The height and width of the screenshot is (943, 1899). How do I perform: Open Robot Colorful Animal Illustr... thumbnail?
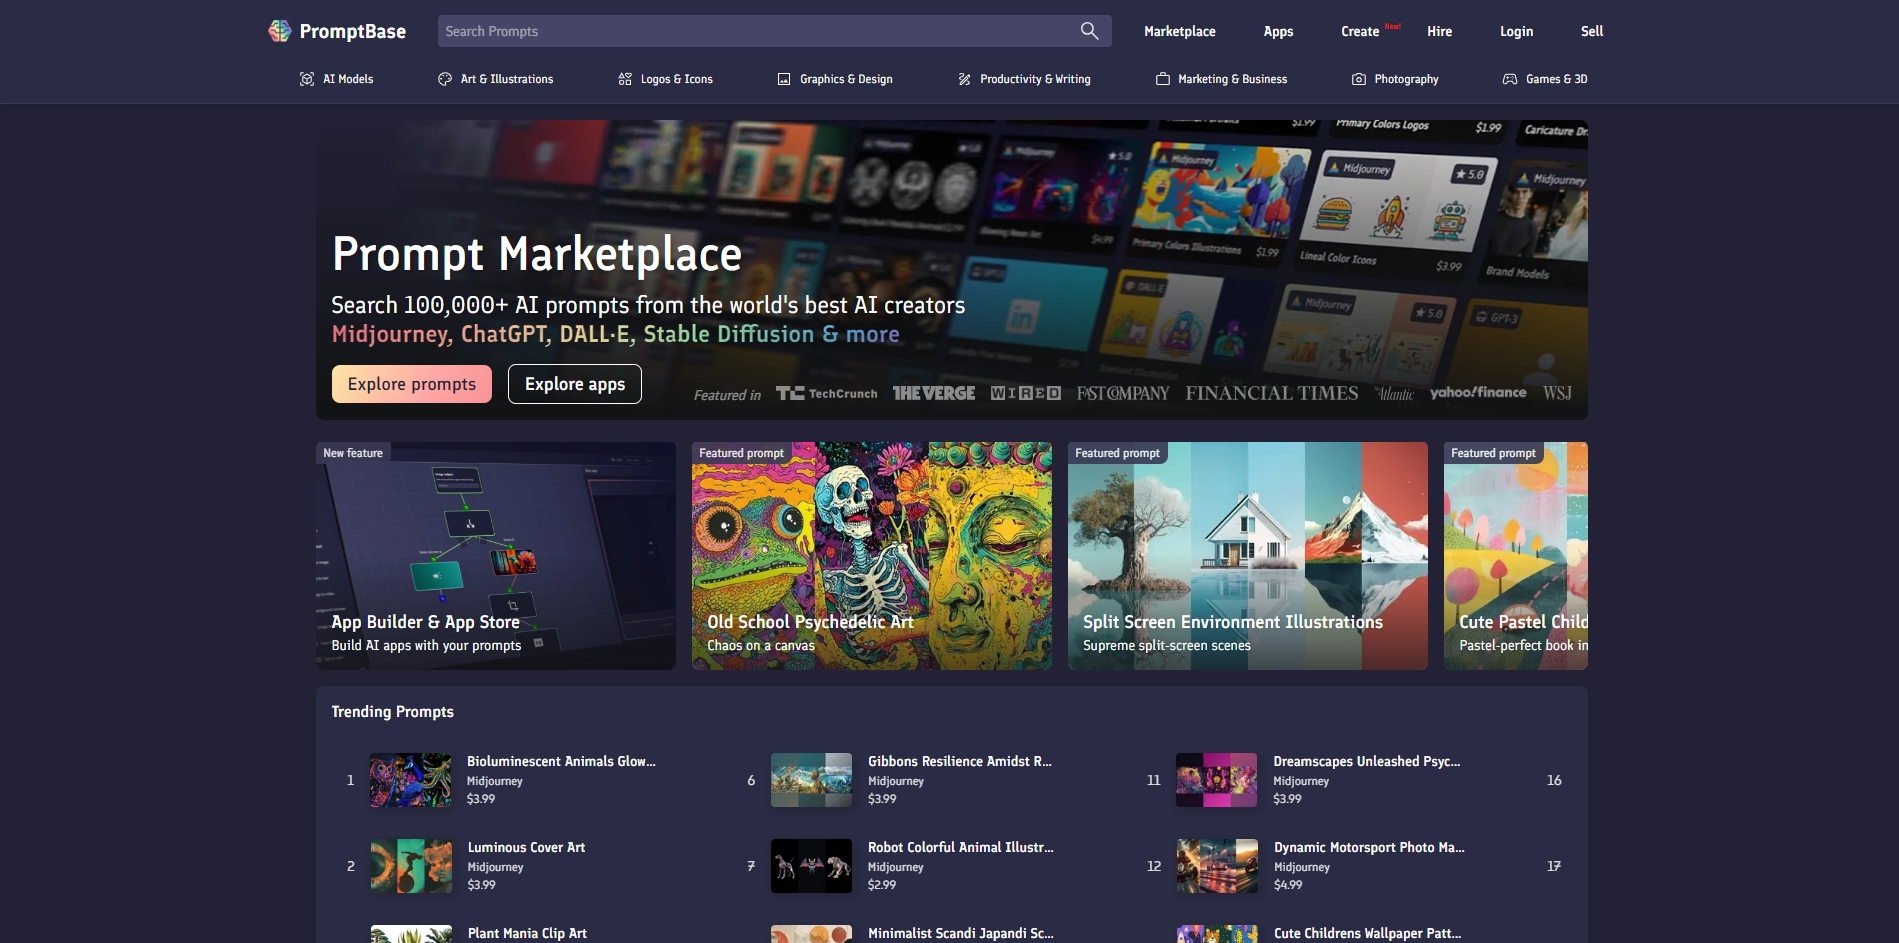pos(811,866)
